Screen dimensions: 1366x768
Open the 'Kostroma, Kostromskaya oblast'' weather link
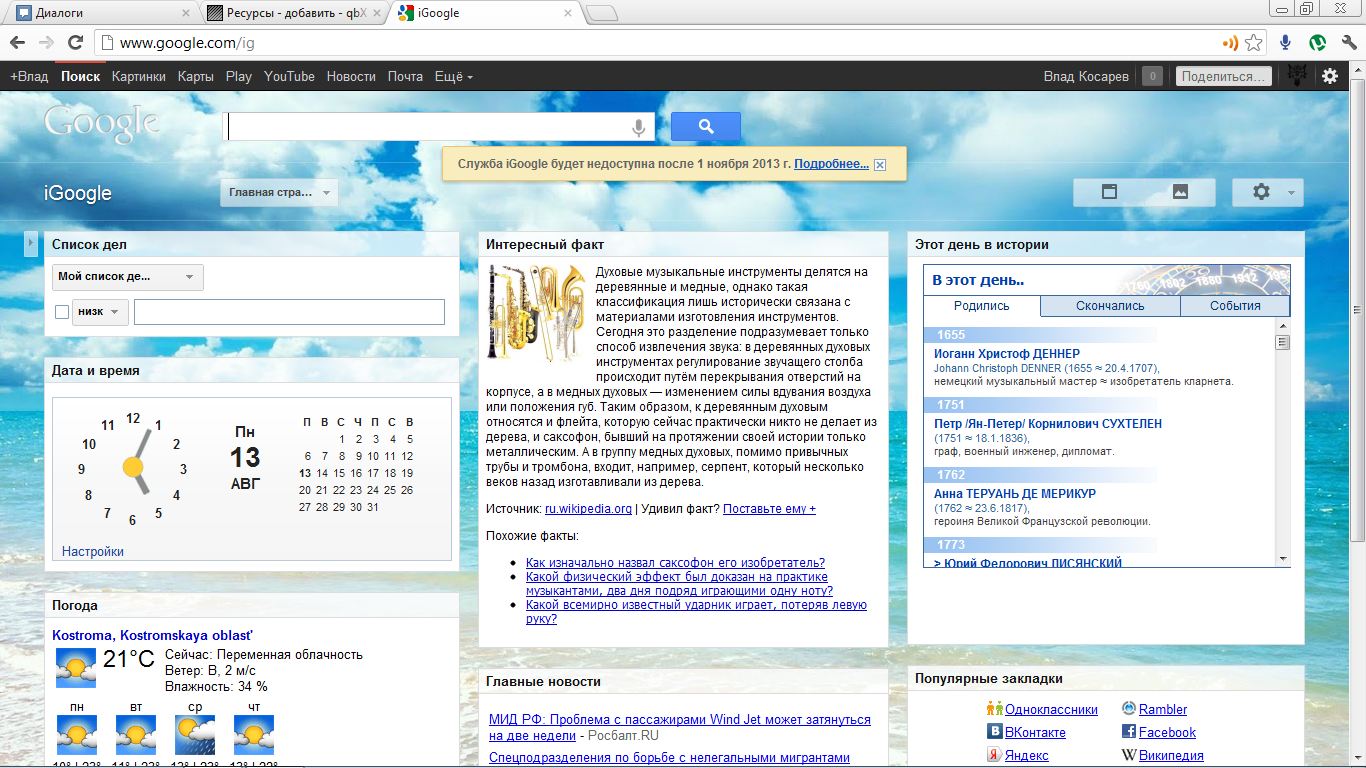(152, 635)
